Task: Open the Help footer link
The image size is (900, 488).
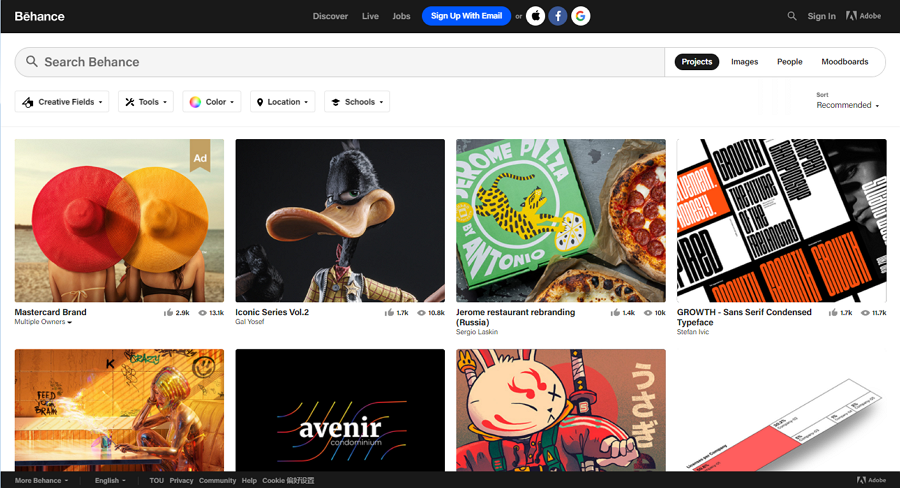Action: [x=249, y=481]
